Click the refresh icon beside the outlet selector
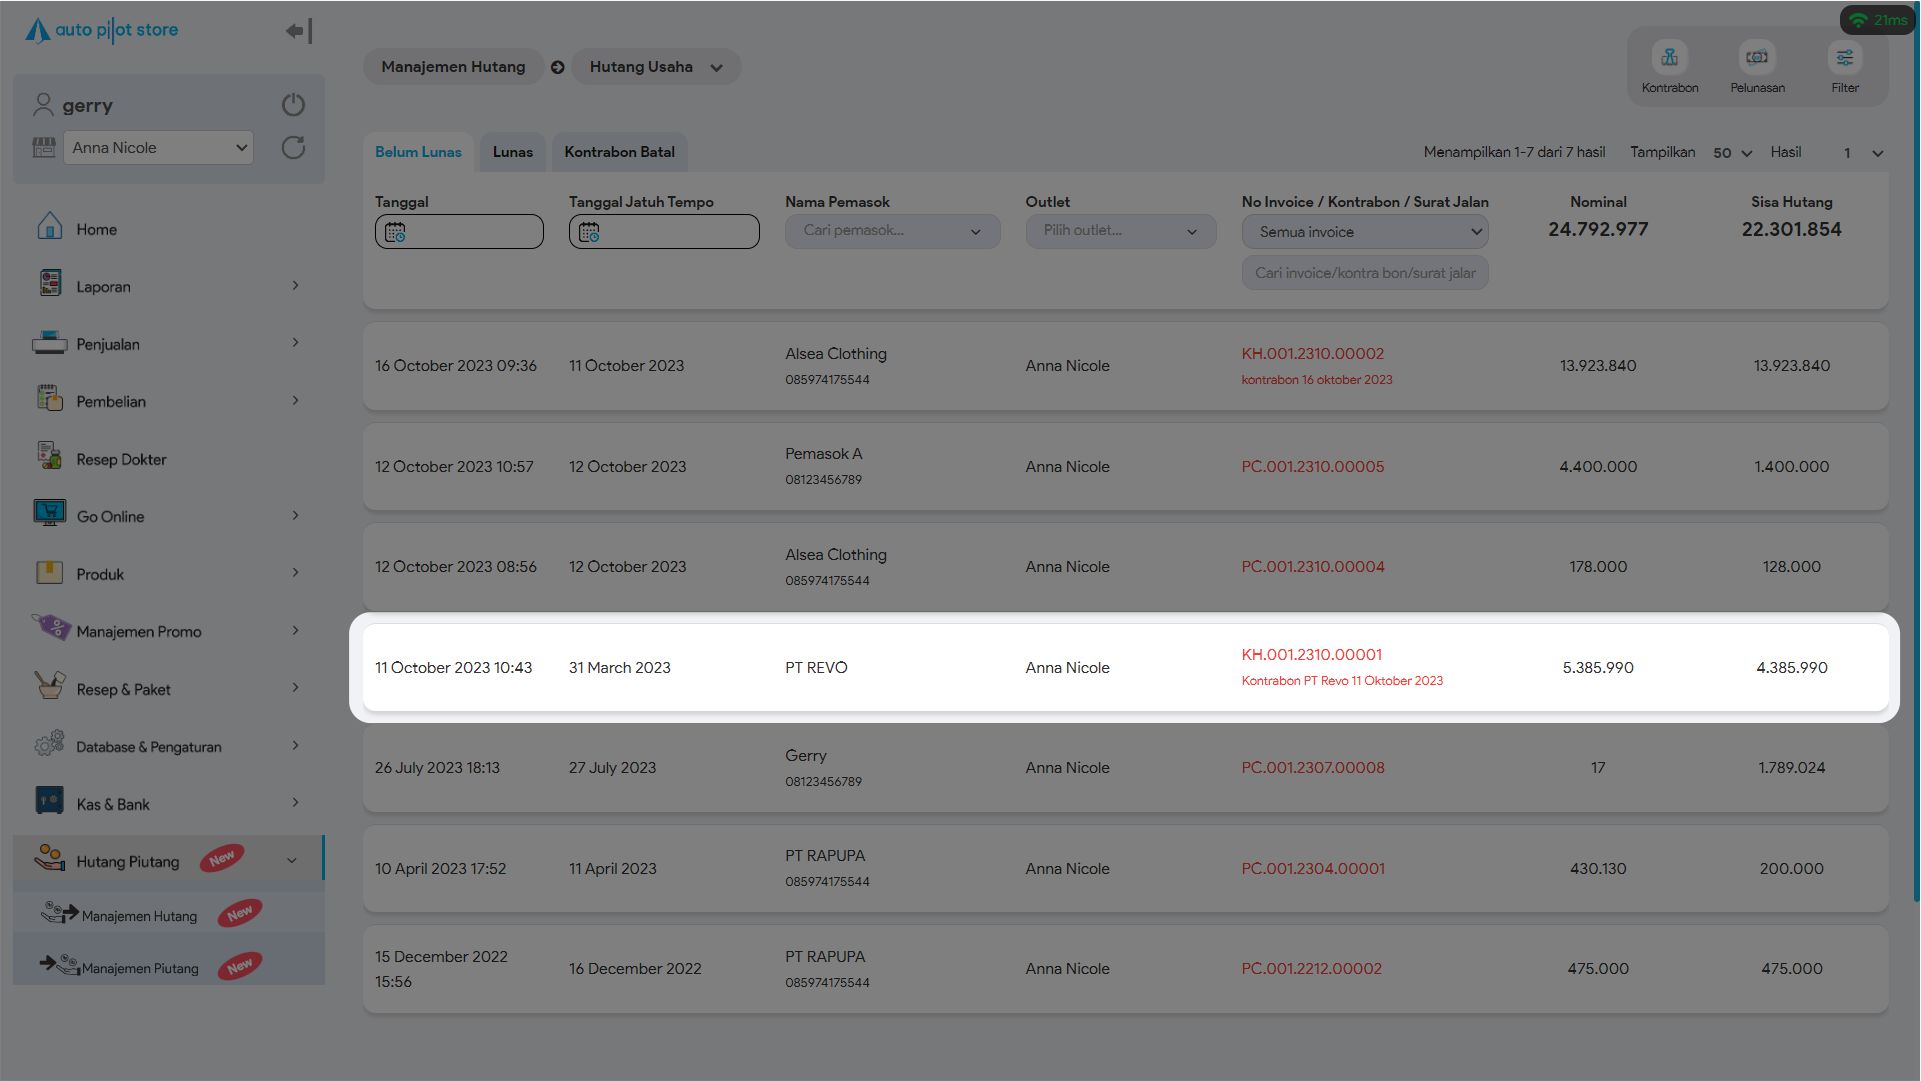This screenshot has width=1921, height=1081. (293, 148)
